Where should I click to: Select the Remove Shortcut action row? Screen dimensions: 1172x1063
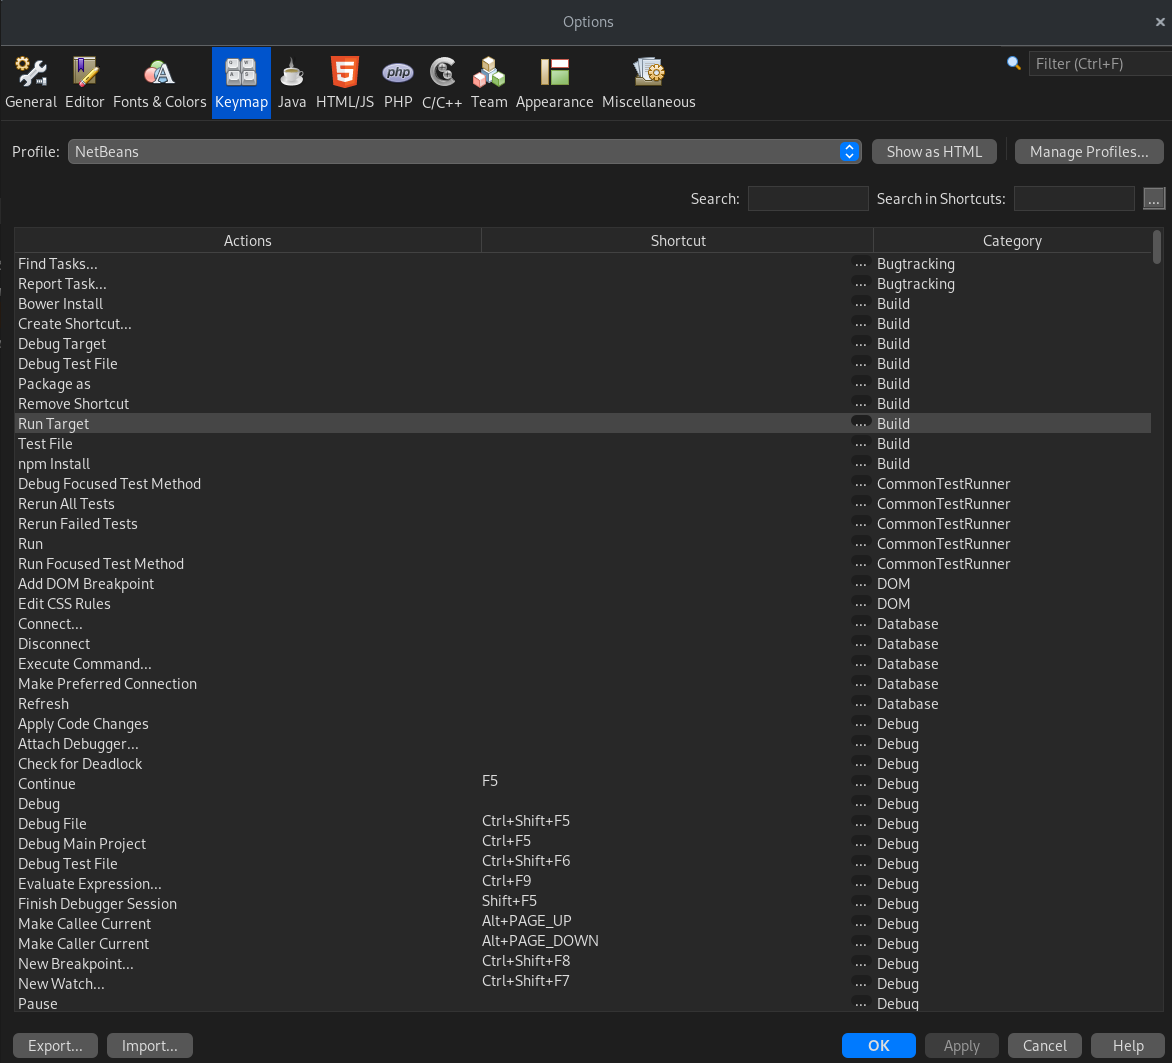point(582,404)
